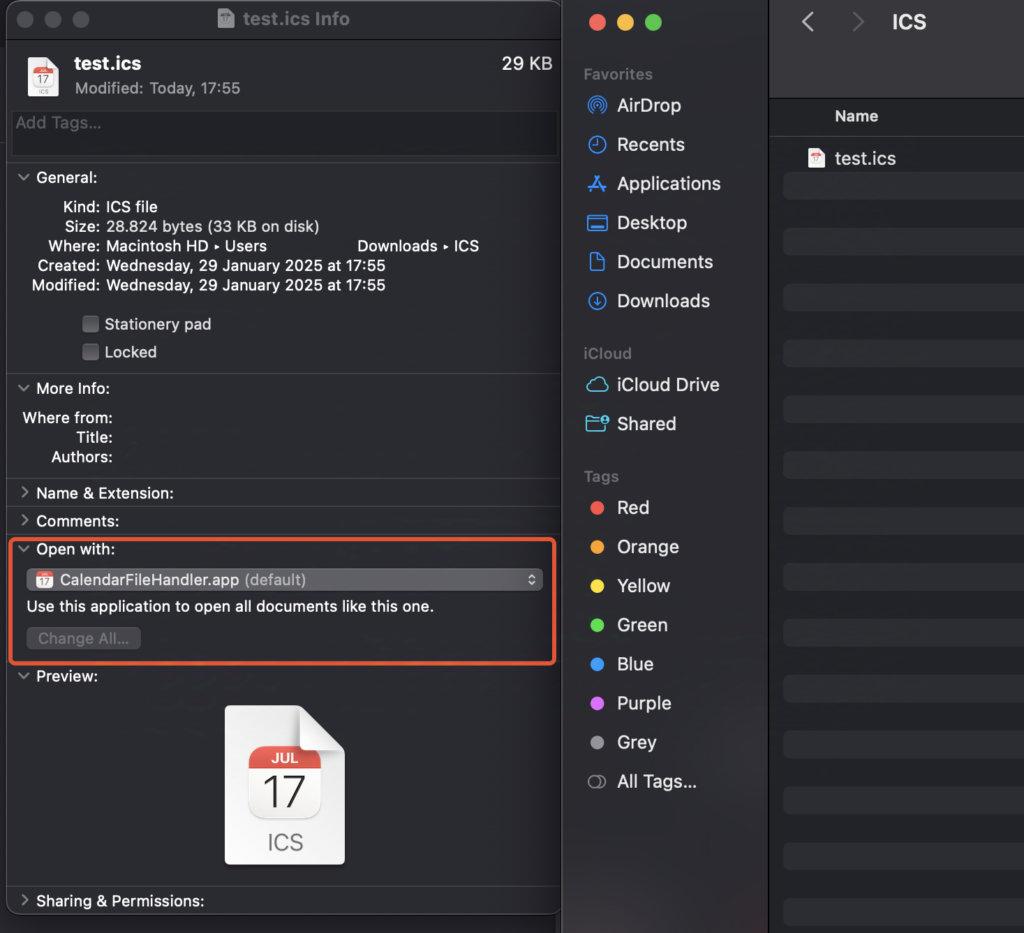This screenshot has height=933, width=1024.
Task: Click the Finder back arrow
Action: tap(808, 22)
